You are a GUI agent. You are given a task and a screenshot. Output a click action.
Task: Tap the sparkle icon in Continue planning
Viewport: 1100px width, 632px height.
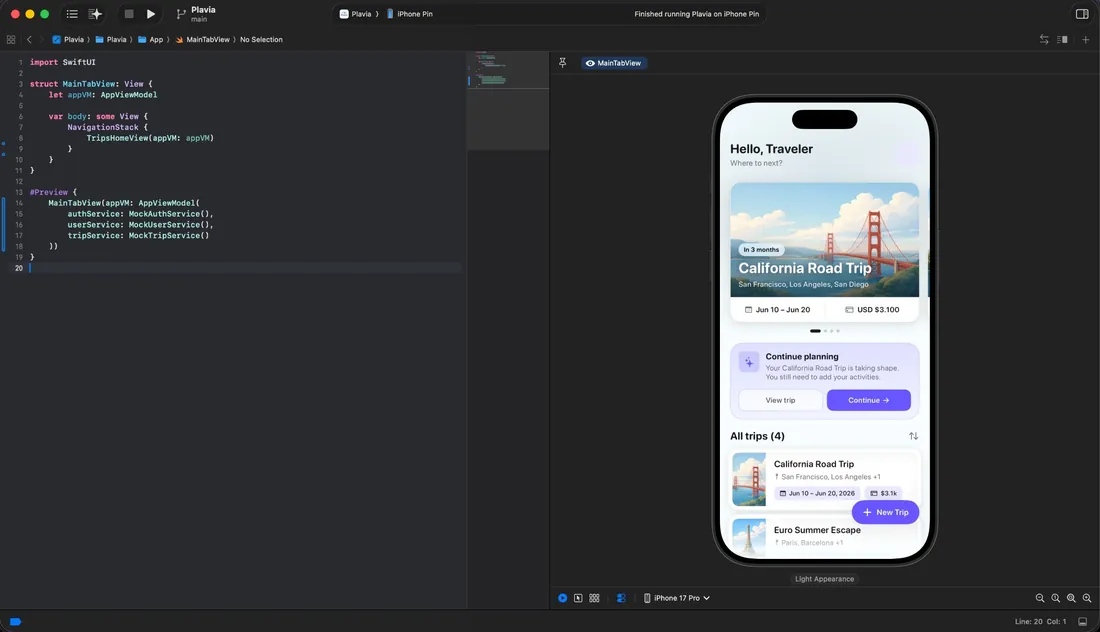pyautogui.click(x=749, y=363)
